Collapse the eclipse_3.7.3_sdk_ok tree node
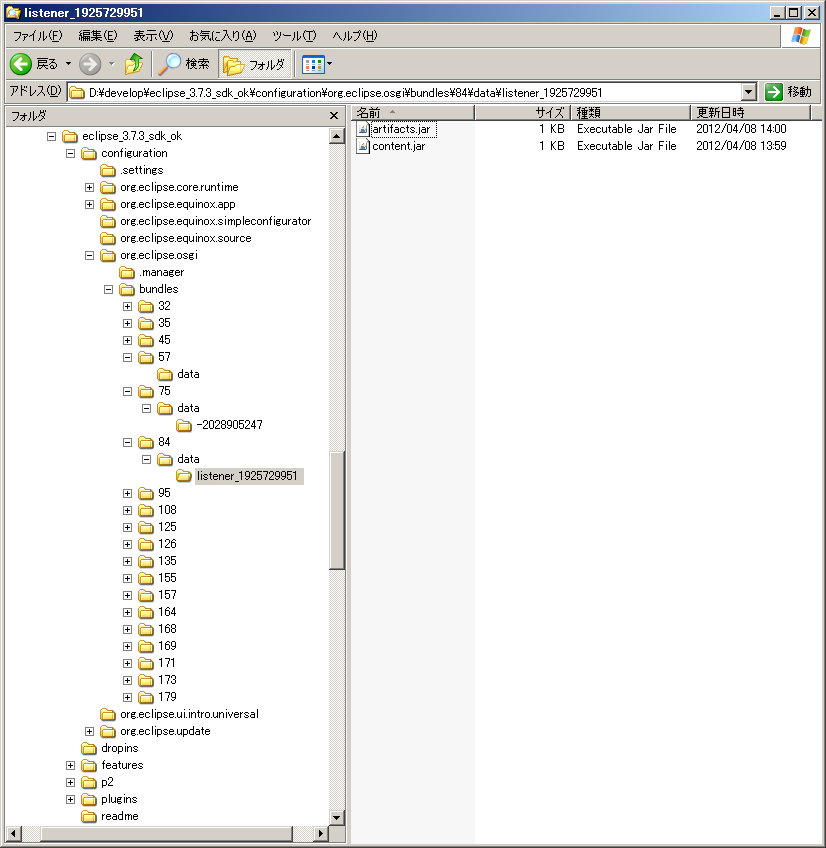826x848 pixels. click(x=51, y=136)
